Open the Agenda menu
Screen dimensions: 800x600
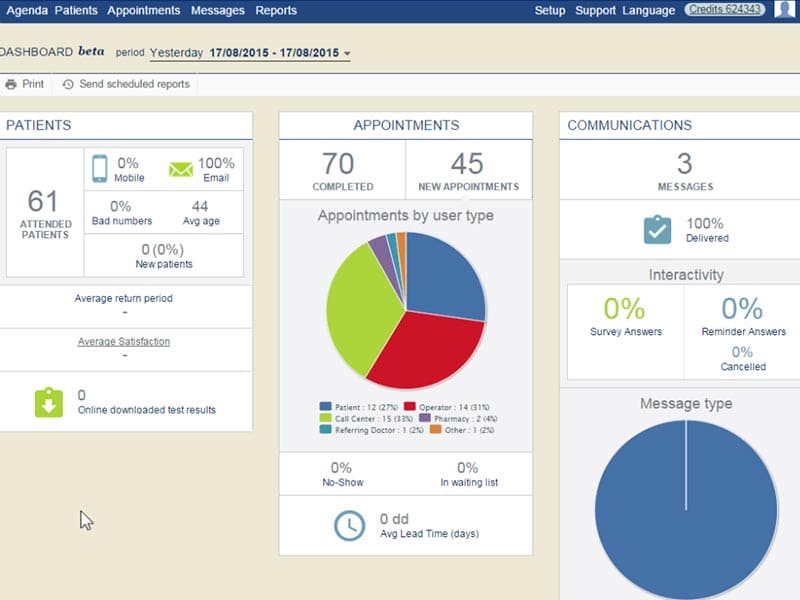[x=27, y=10]
